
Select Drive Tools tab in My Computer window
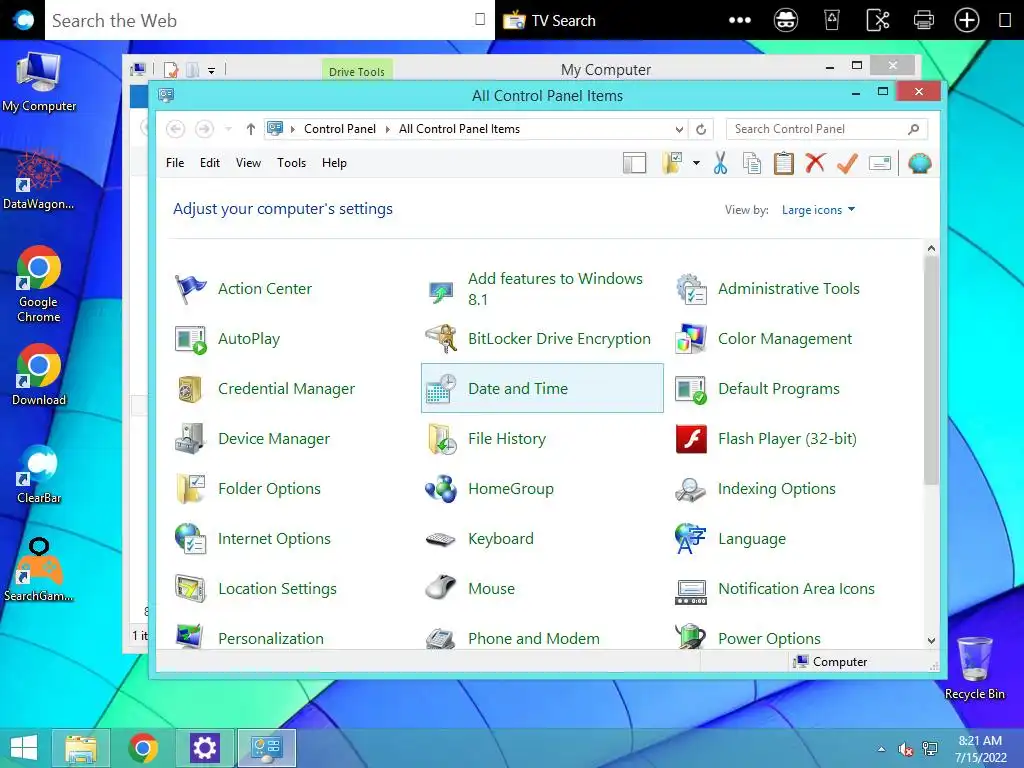point(357,71)
